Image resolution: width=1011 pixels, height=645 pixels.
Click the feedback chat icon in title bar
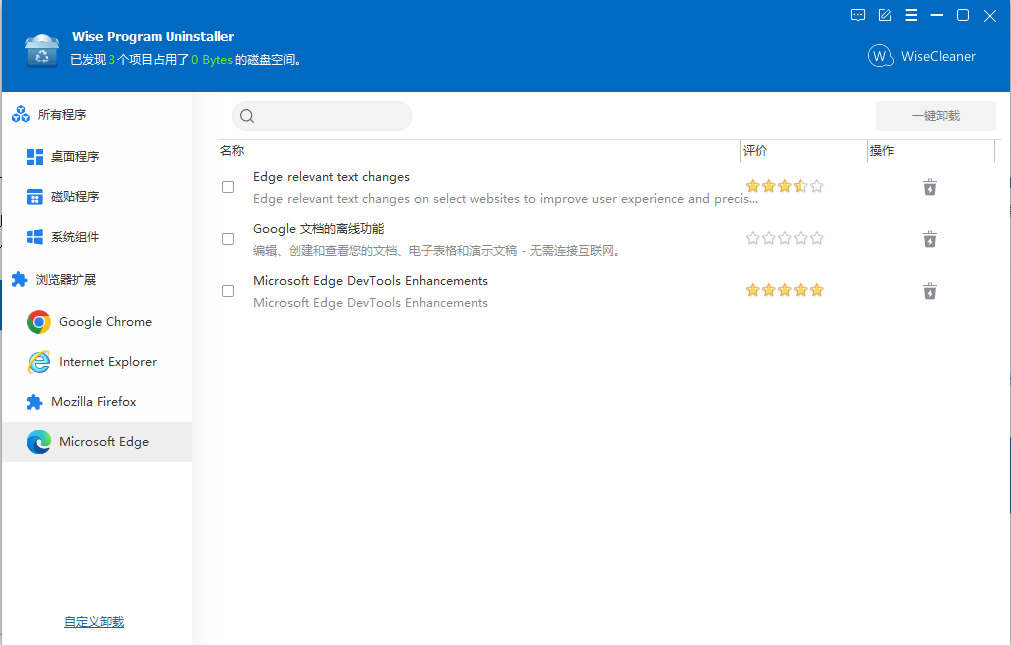[858, 15]
